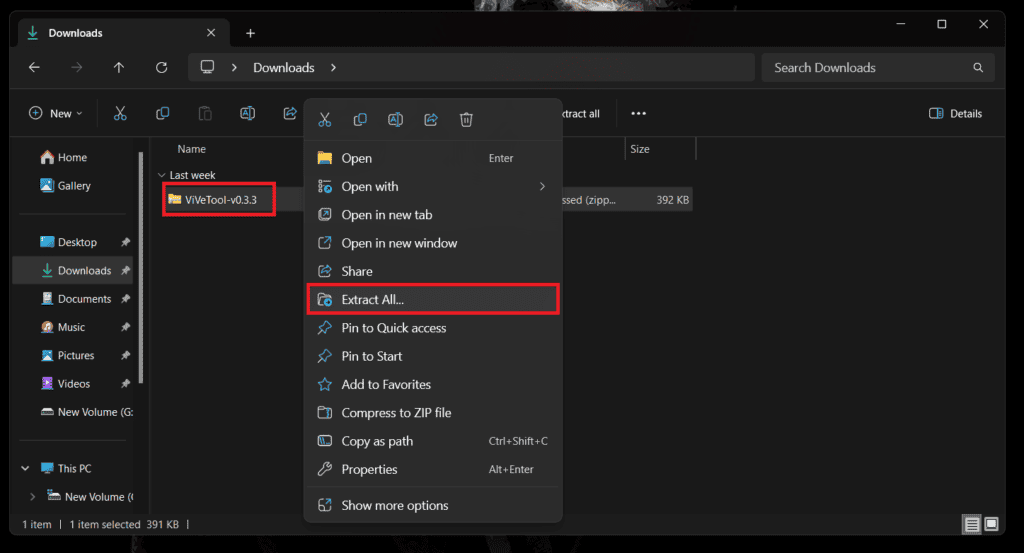Unpin Desktop using its pin icon

(125, 242)
